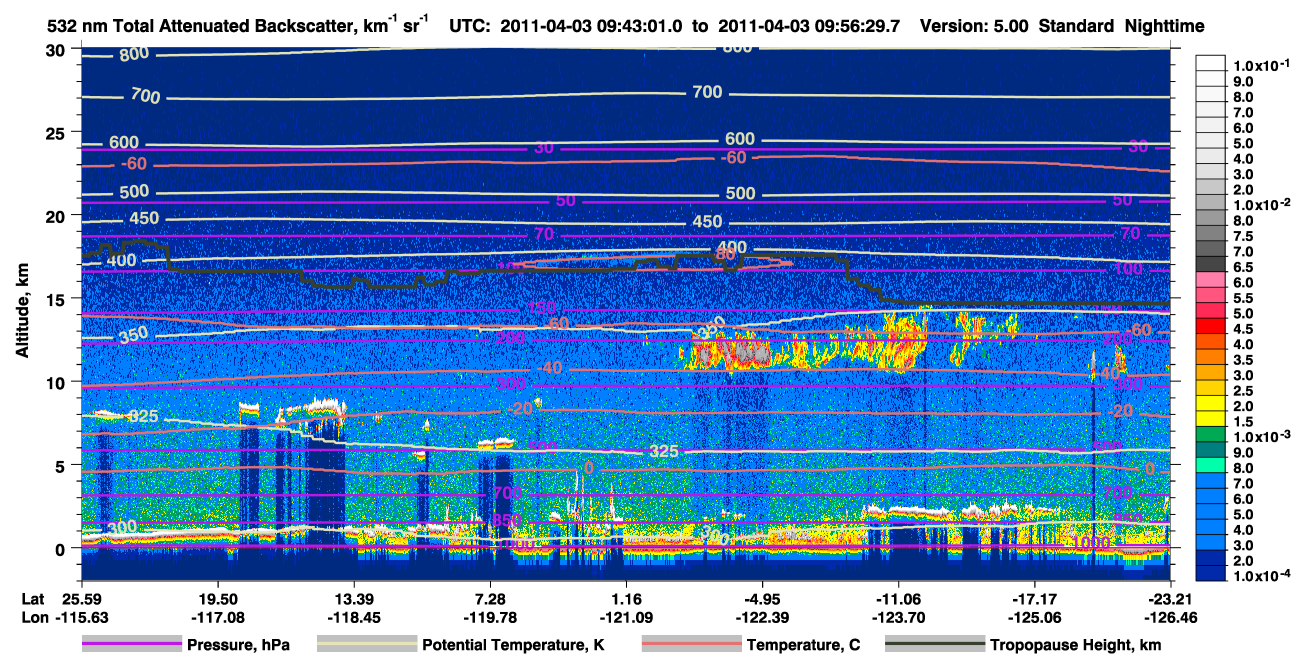Click the 'Potential Temperature, K' legend label
The image size is (1300, 667).
tap(513, 645)
